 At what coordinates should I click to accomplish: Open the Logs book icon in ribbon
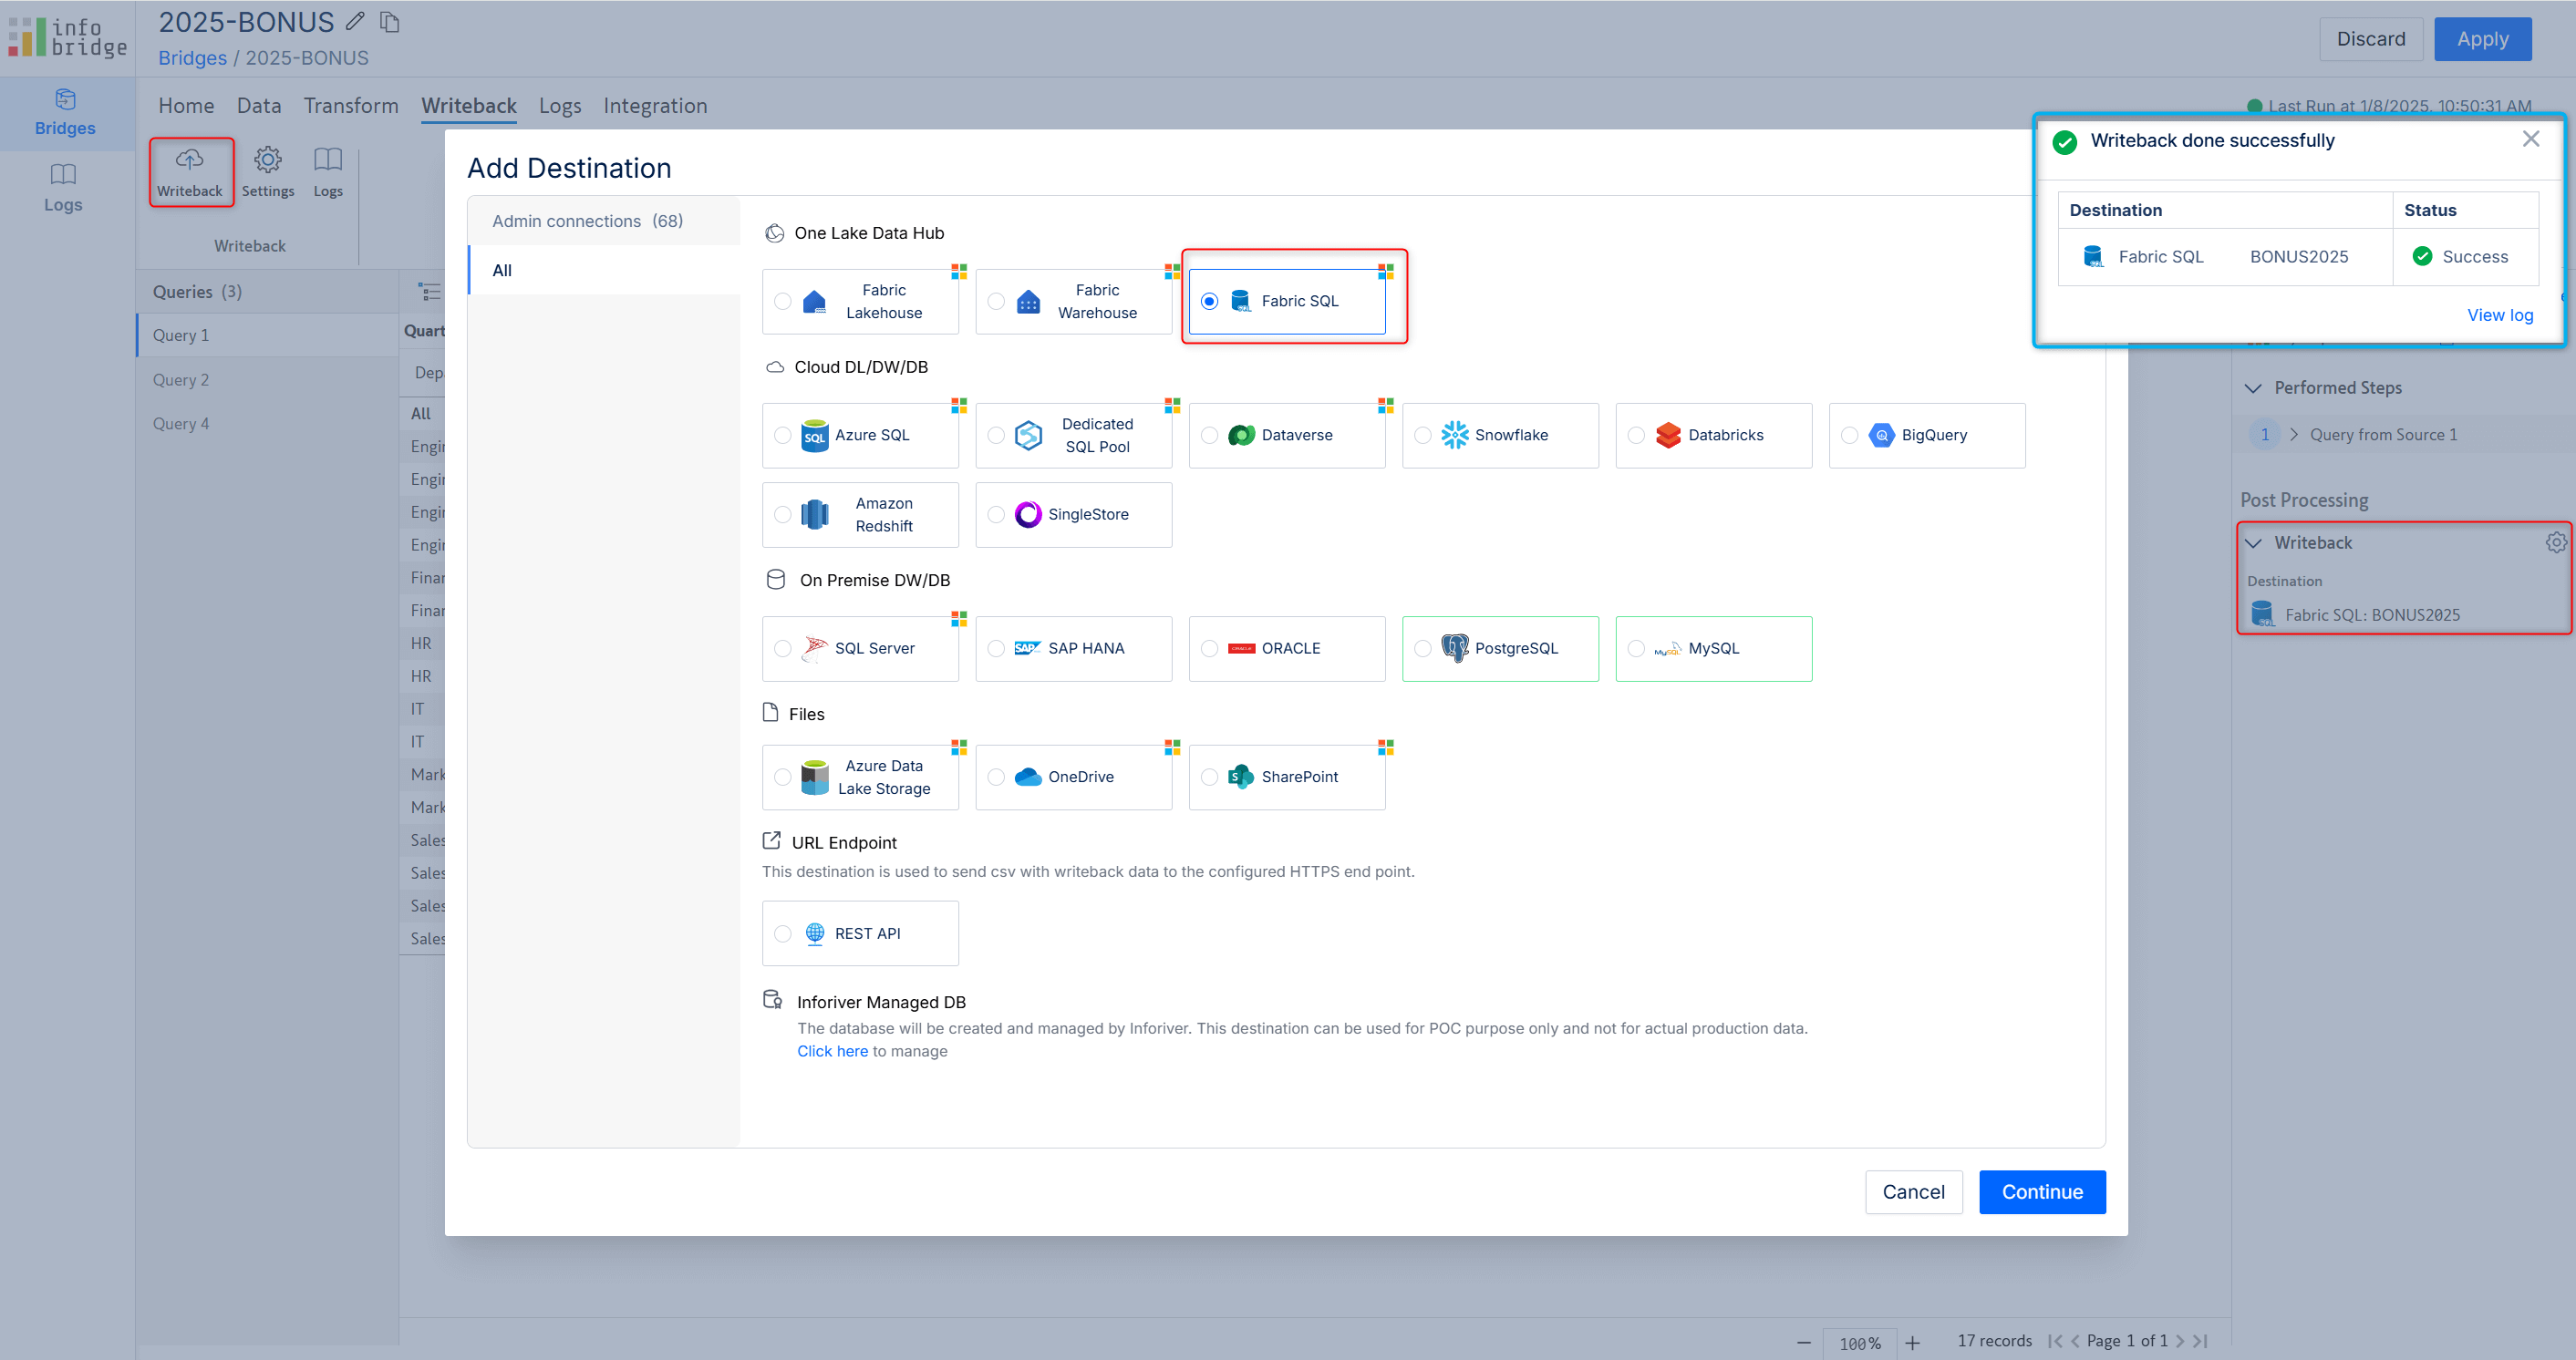click(328, 159)
